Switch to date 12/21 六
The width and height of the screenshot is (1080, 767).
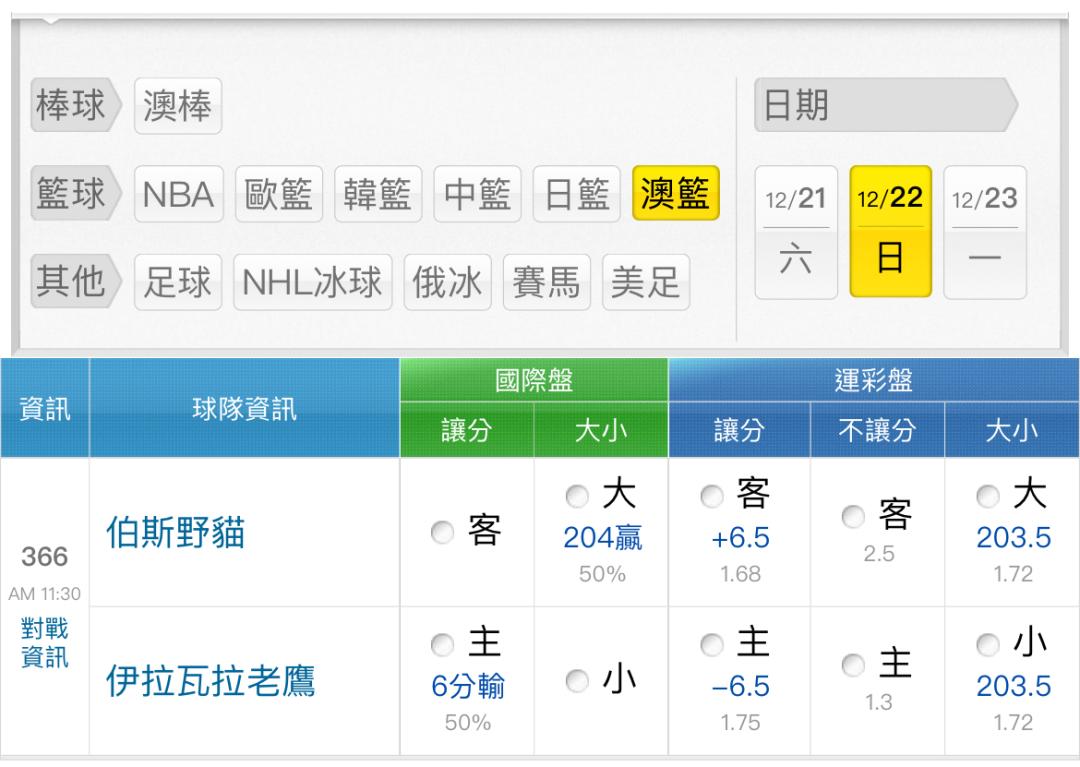point(796,232)
